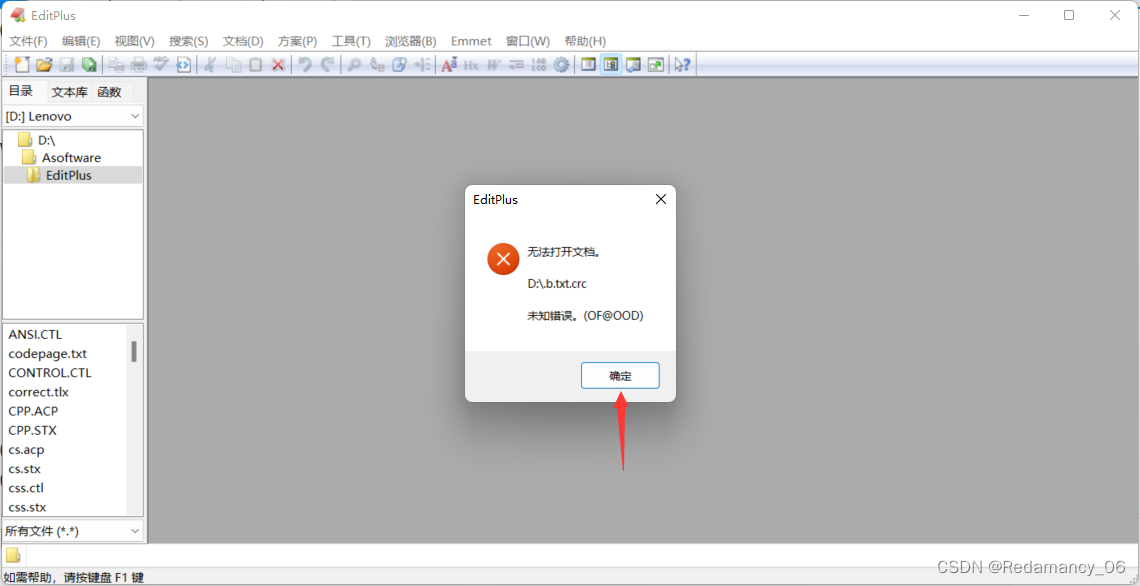
Task: Select the ANSI.CTL file
Action: (x=35, y=334)
